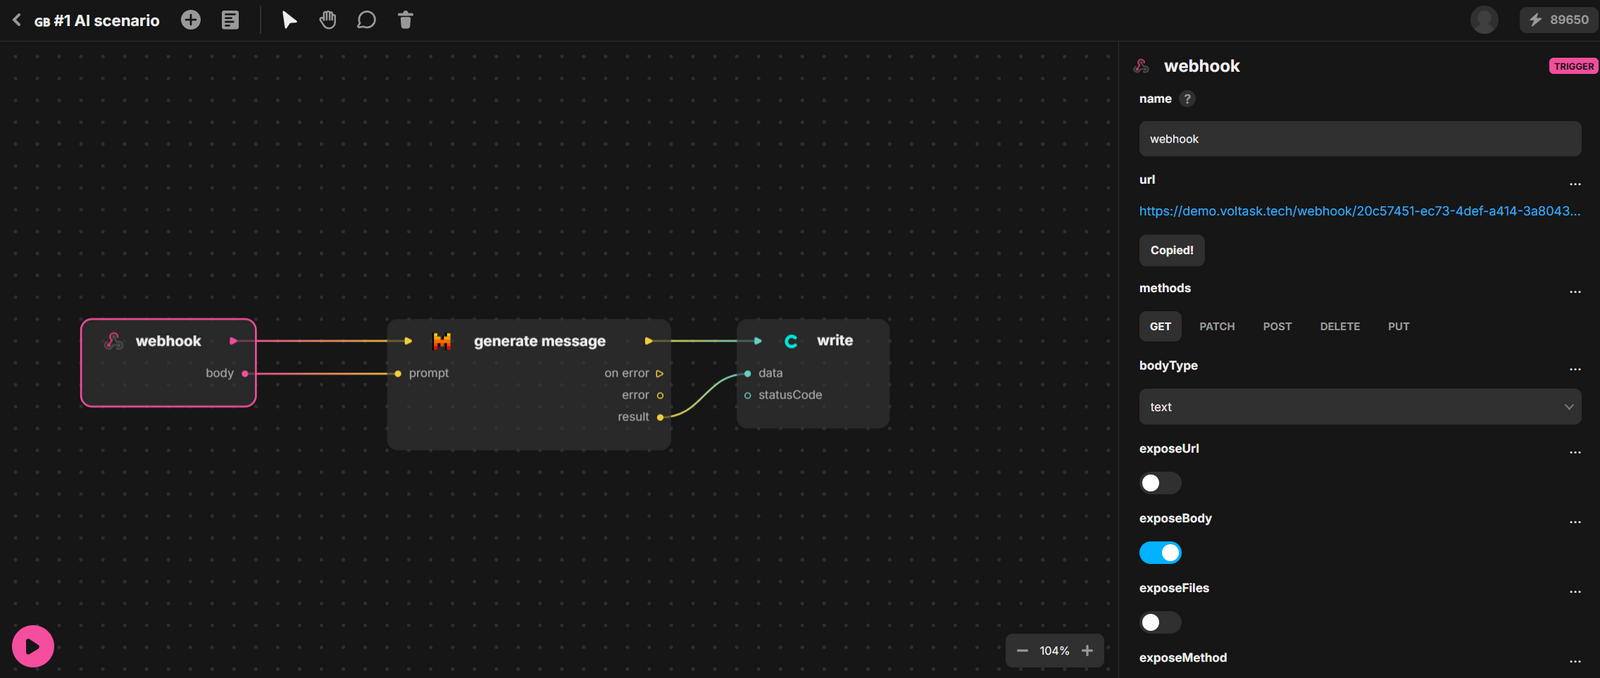
Task: Open the exposeBody options ellipsis menu
Action: pos(1575,523)
